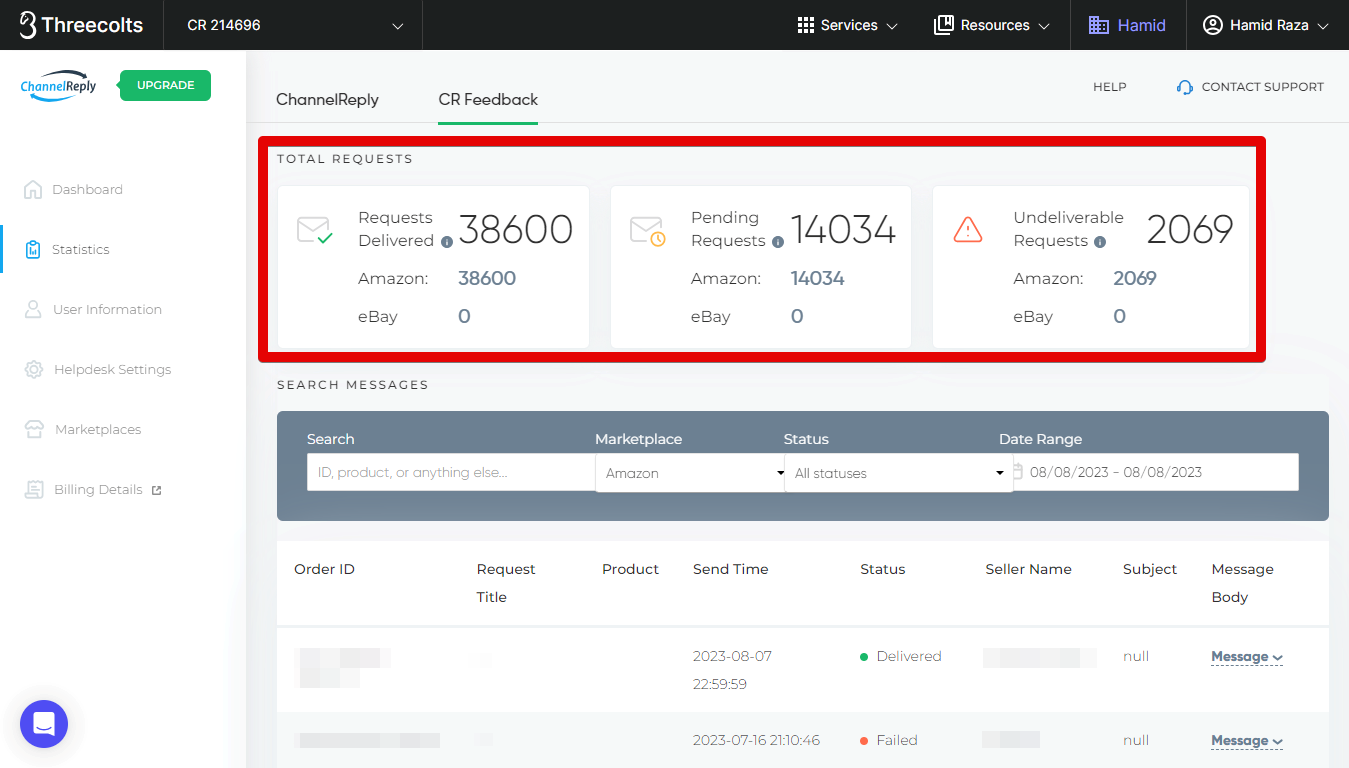Image resolution: width=1349 pixels, height=768 pixels.
Task: Go to User Information page
Action: coord(107,309)
